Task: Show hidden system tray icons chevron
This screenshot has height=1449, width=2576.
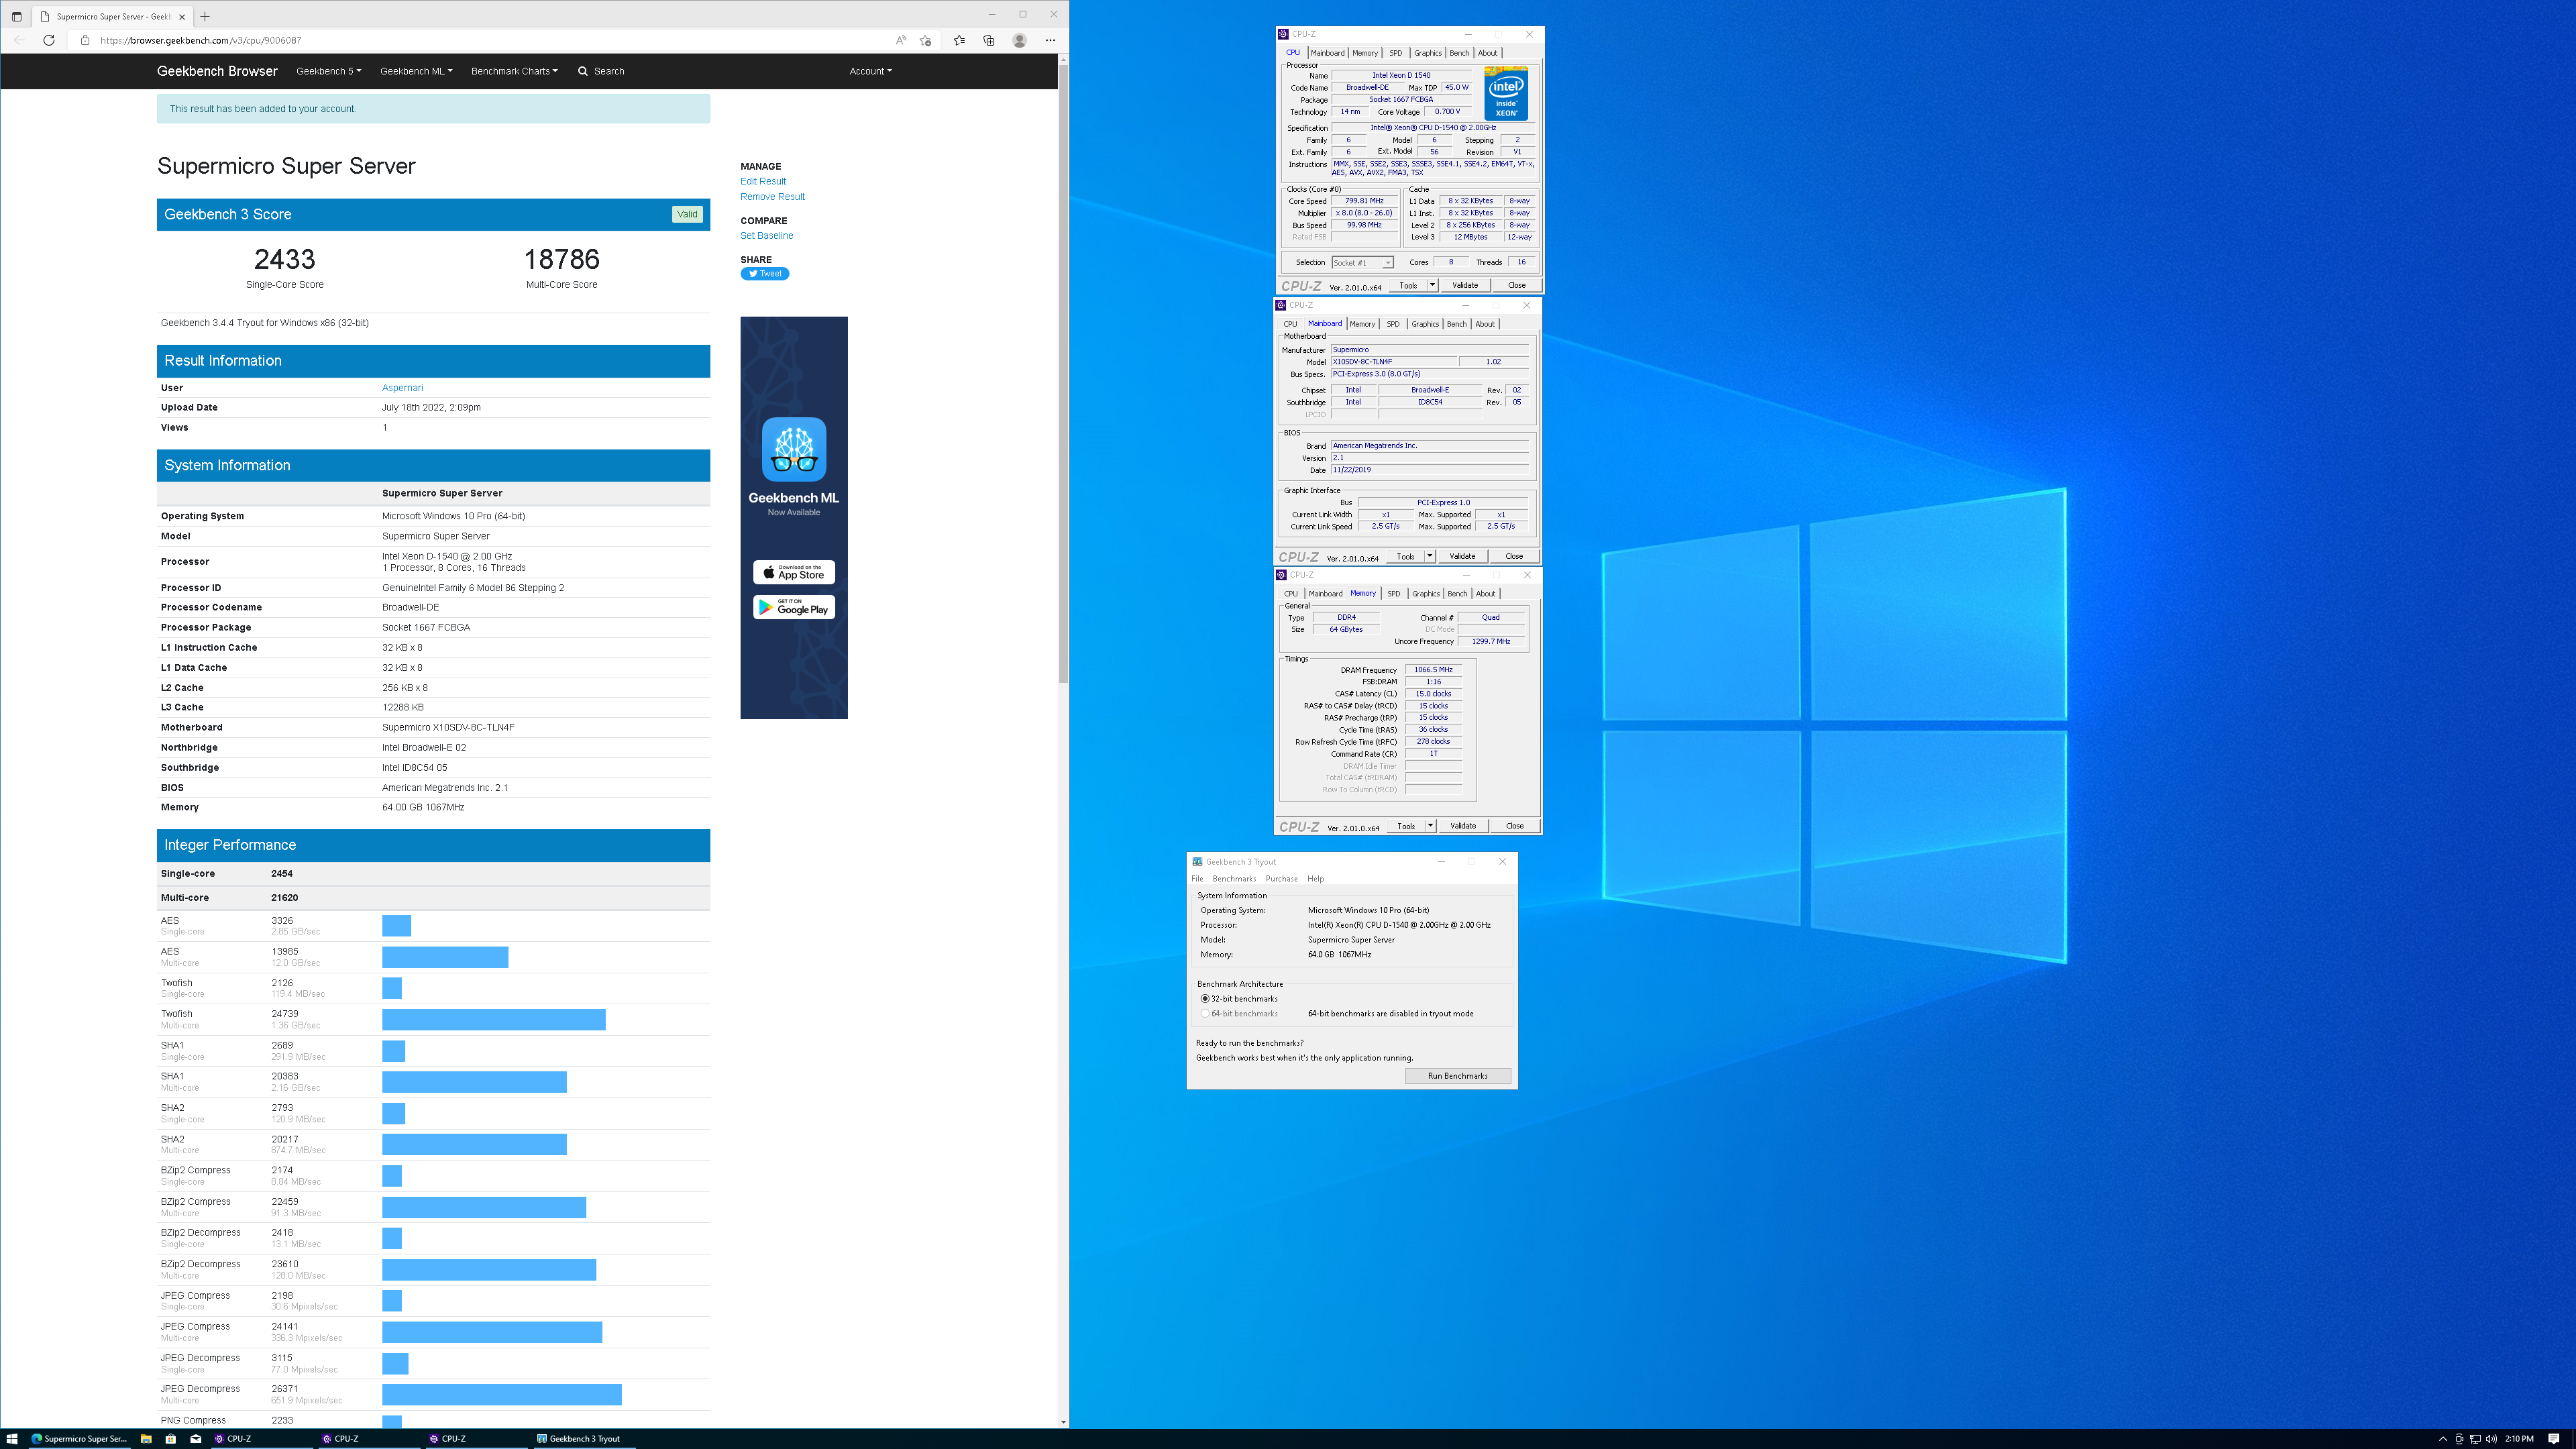Action: tap(2443, 1439)
